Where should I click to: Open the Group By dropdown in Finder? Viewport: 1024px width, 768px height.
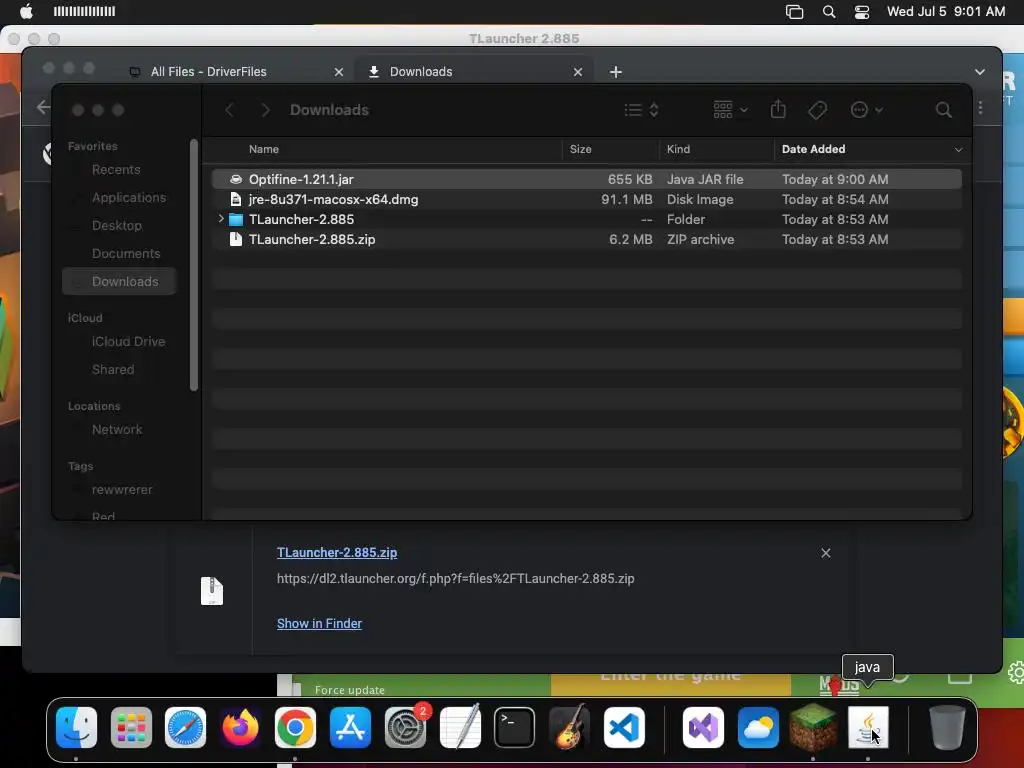(730, 110)
